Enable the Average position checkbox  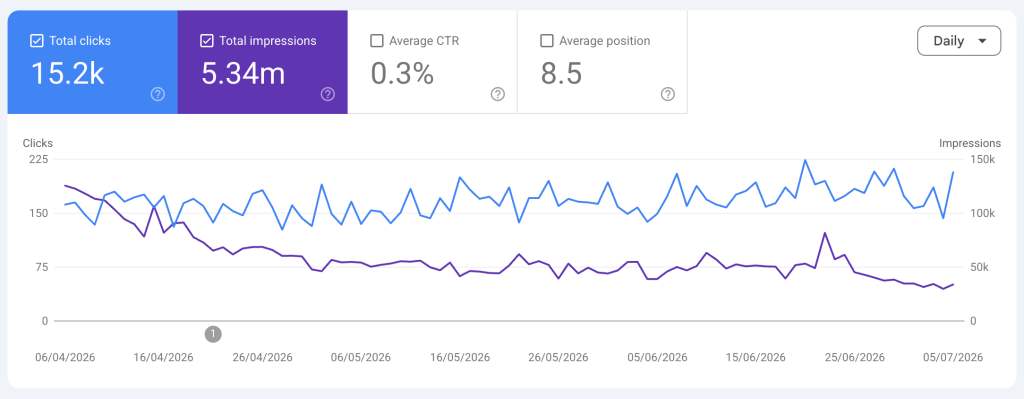click(547, 41)
